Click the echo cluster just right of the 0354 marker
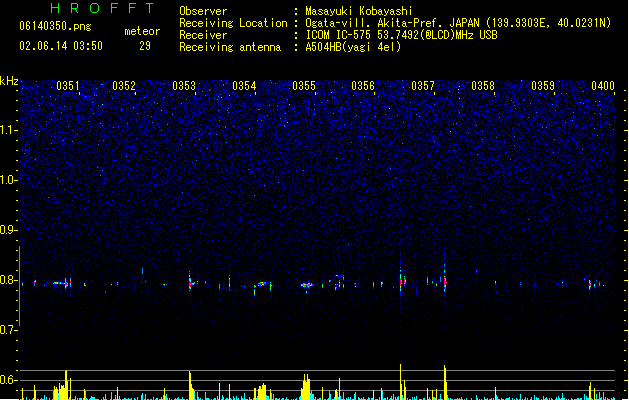 [x=262, y=284]
